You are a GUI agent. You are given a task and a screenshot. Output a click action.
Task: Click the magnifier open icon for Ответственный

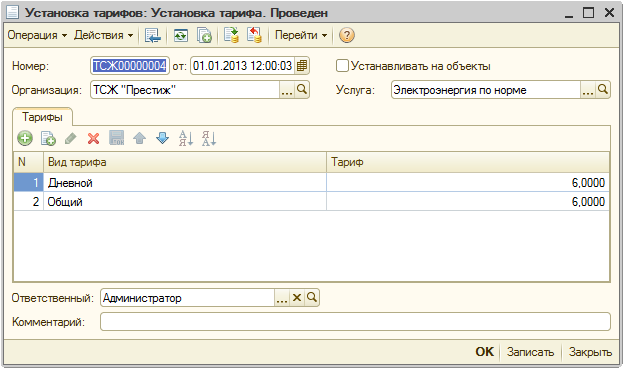pos(312,298)
